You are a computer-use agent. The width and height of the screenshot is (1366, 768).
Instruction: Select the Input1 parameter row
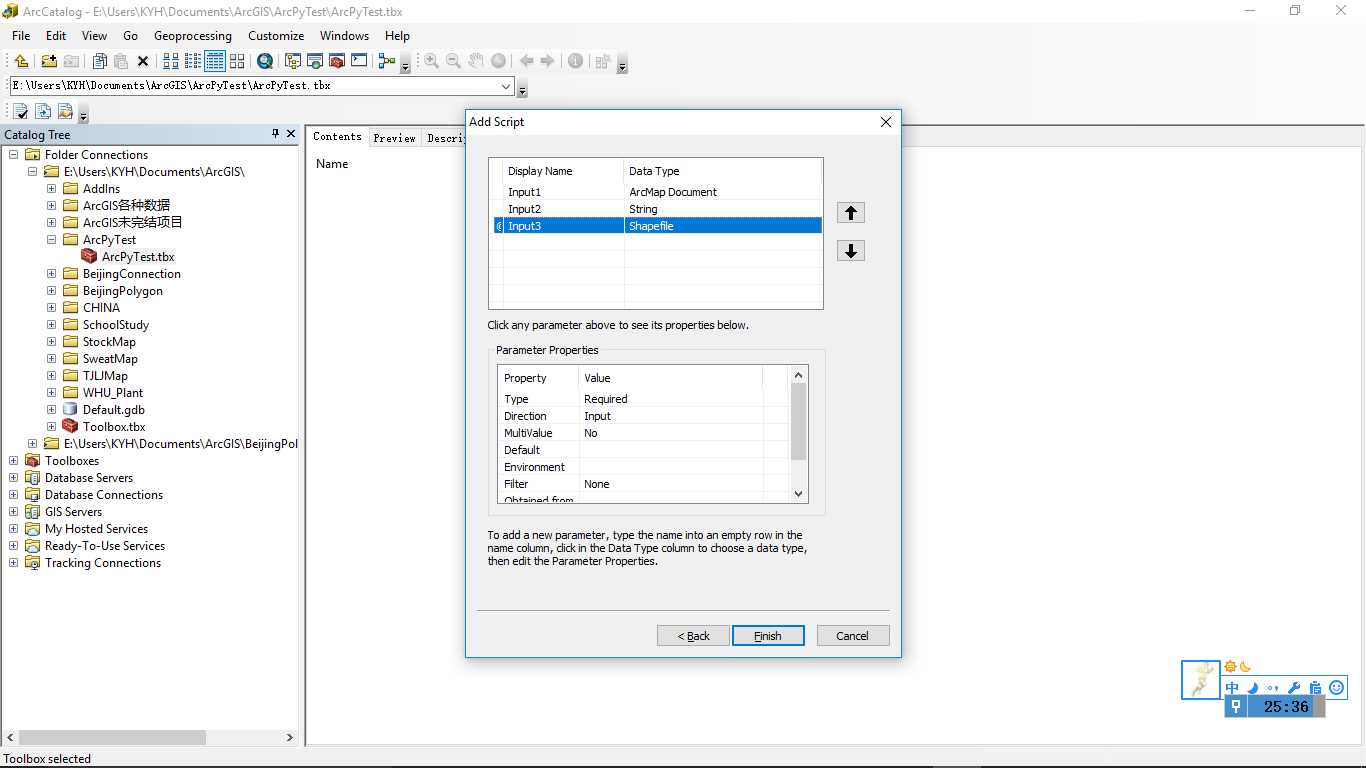coord(658,192)
